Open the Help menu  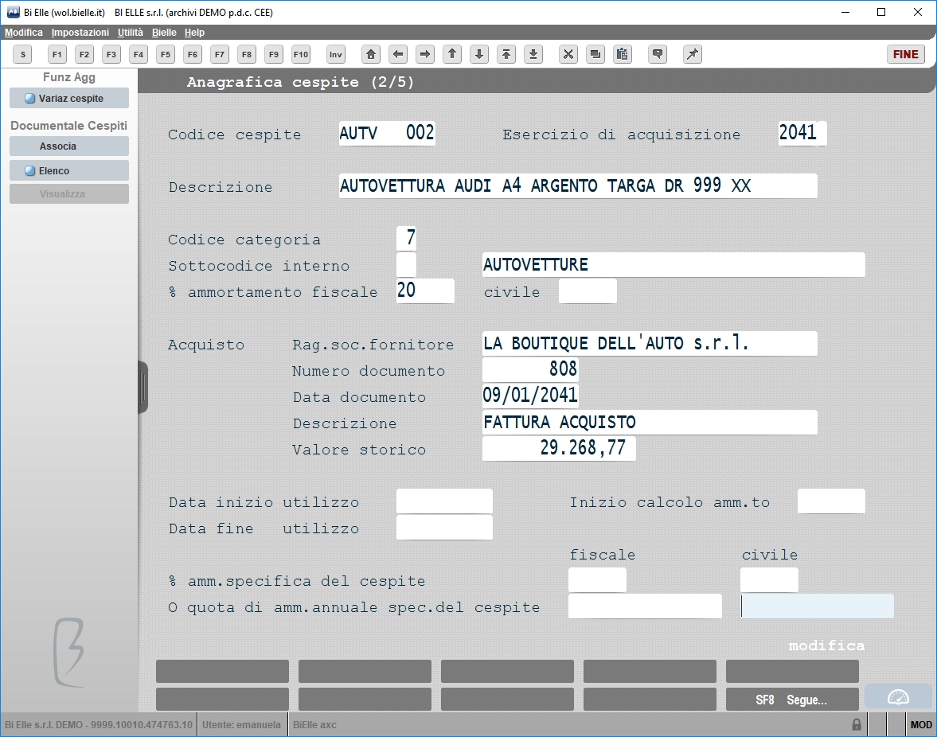pyautogui.click(x=194, y=32)
